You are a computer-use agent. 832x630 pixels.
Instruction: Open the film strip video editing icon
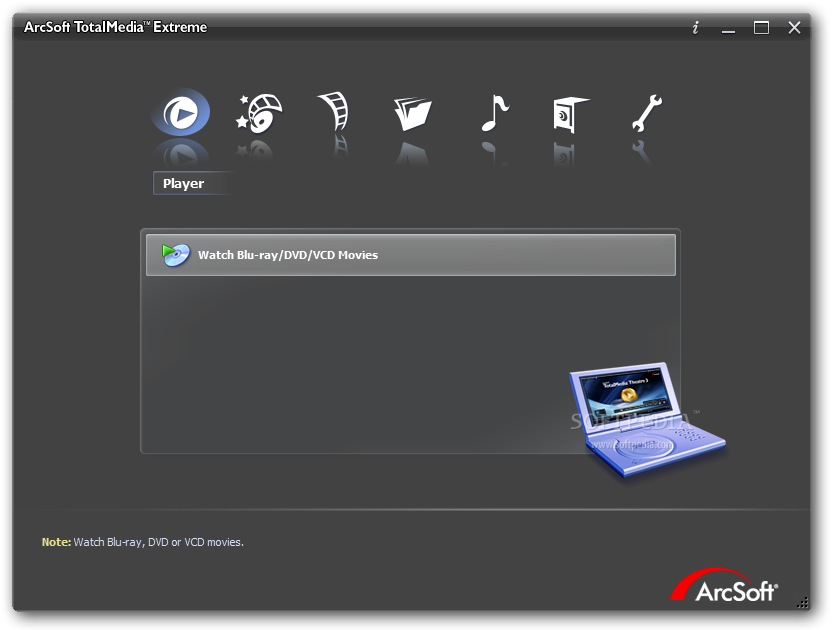tap(334, 111)
